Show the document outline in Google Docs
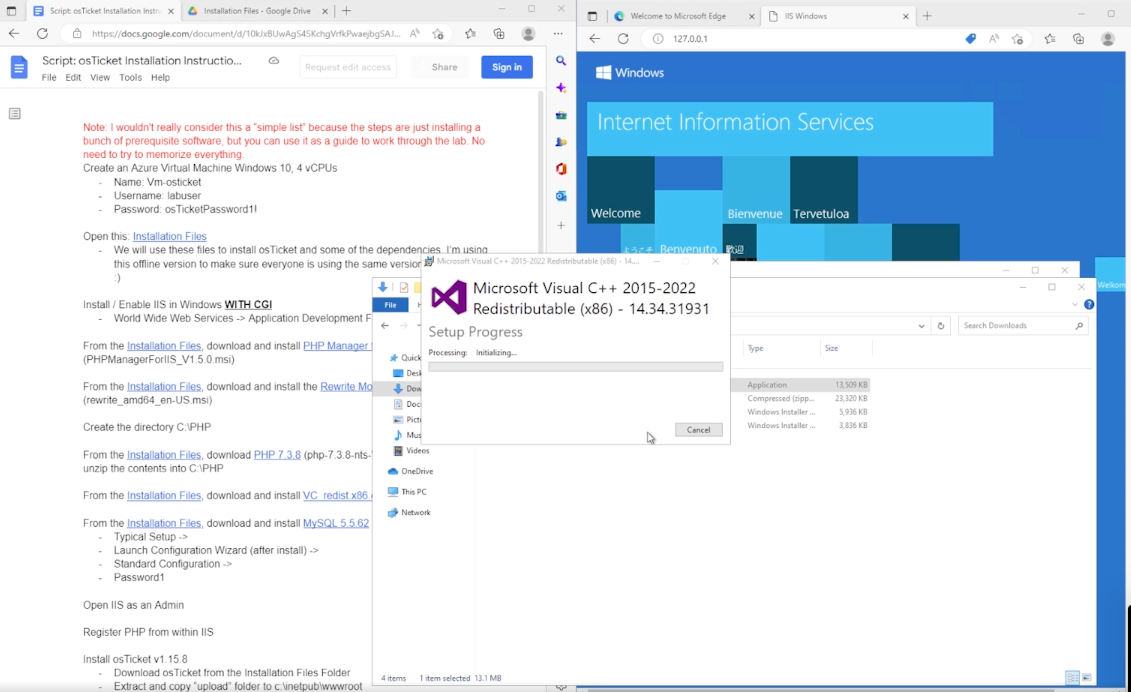 point(14,113)
